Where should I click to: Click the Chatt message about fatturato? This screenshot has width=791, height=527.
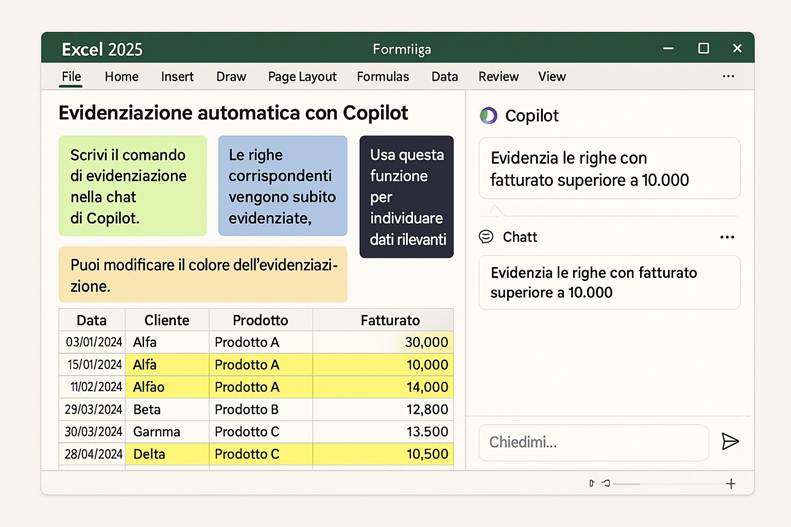pyautogui.click(x=609, y=282)
